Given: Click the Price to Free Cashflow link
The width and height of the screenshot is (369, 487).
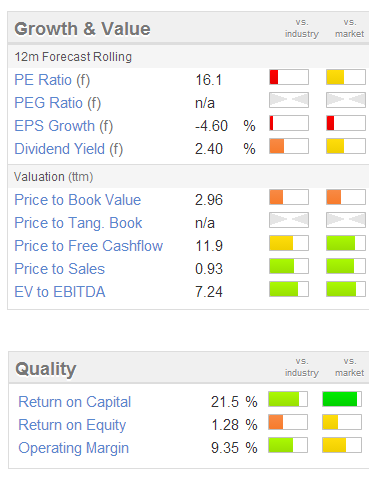Looking at the screenshot, I should 89,246.
